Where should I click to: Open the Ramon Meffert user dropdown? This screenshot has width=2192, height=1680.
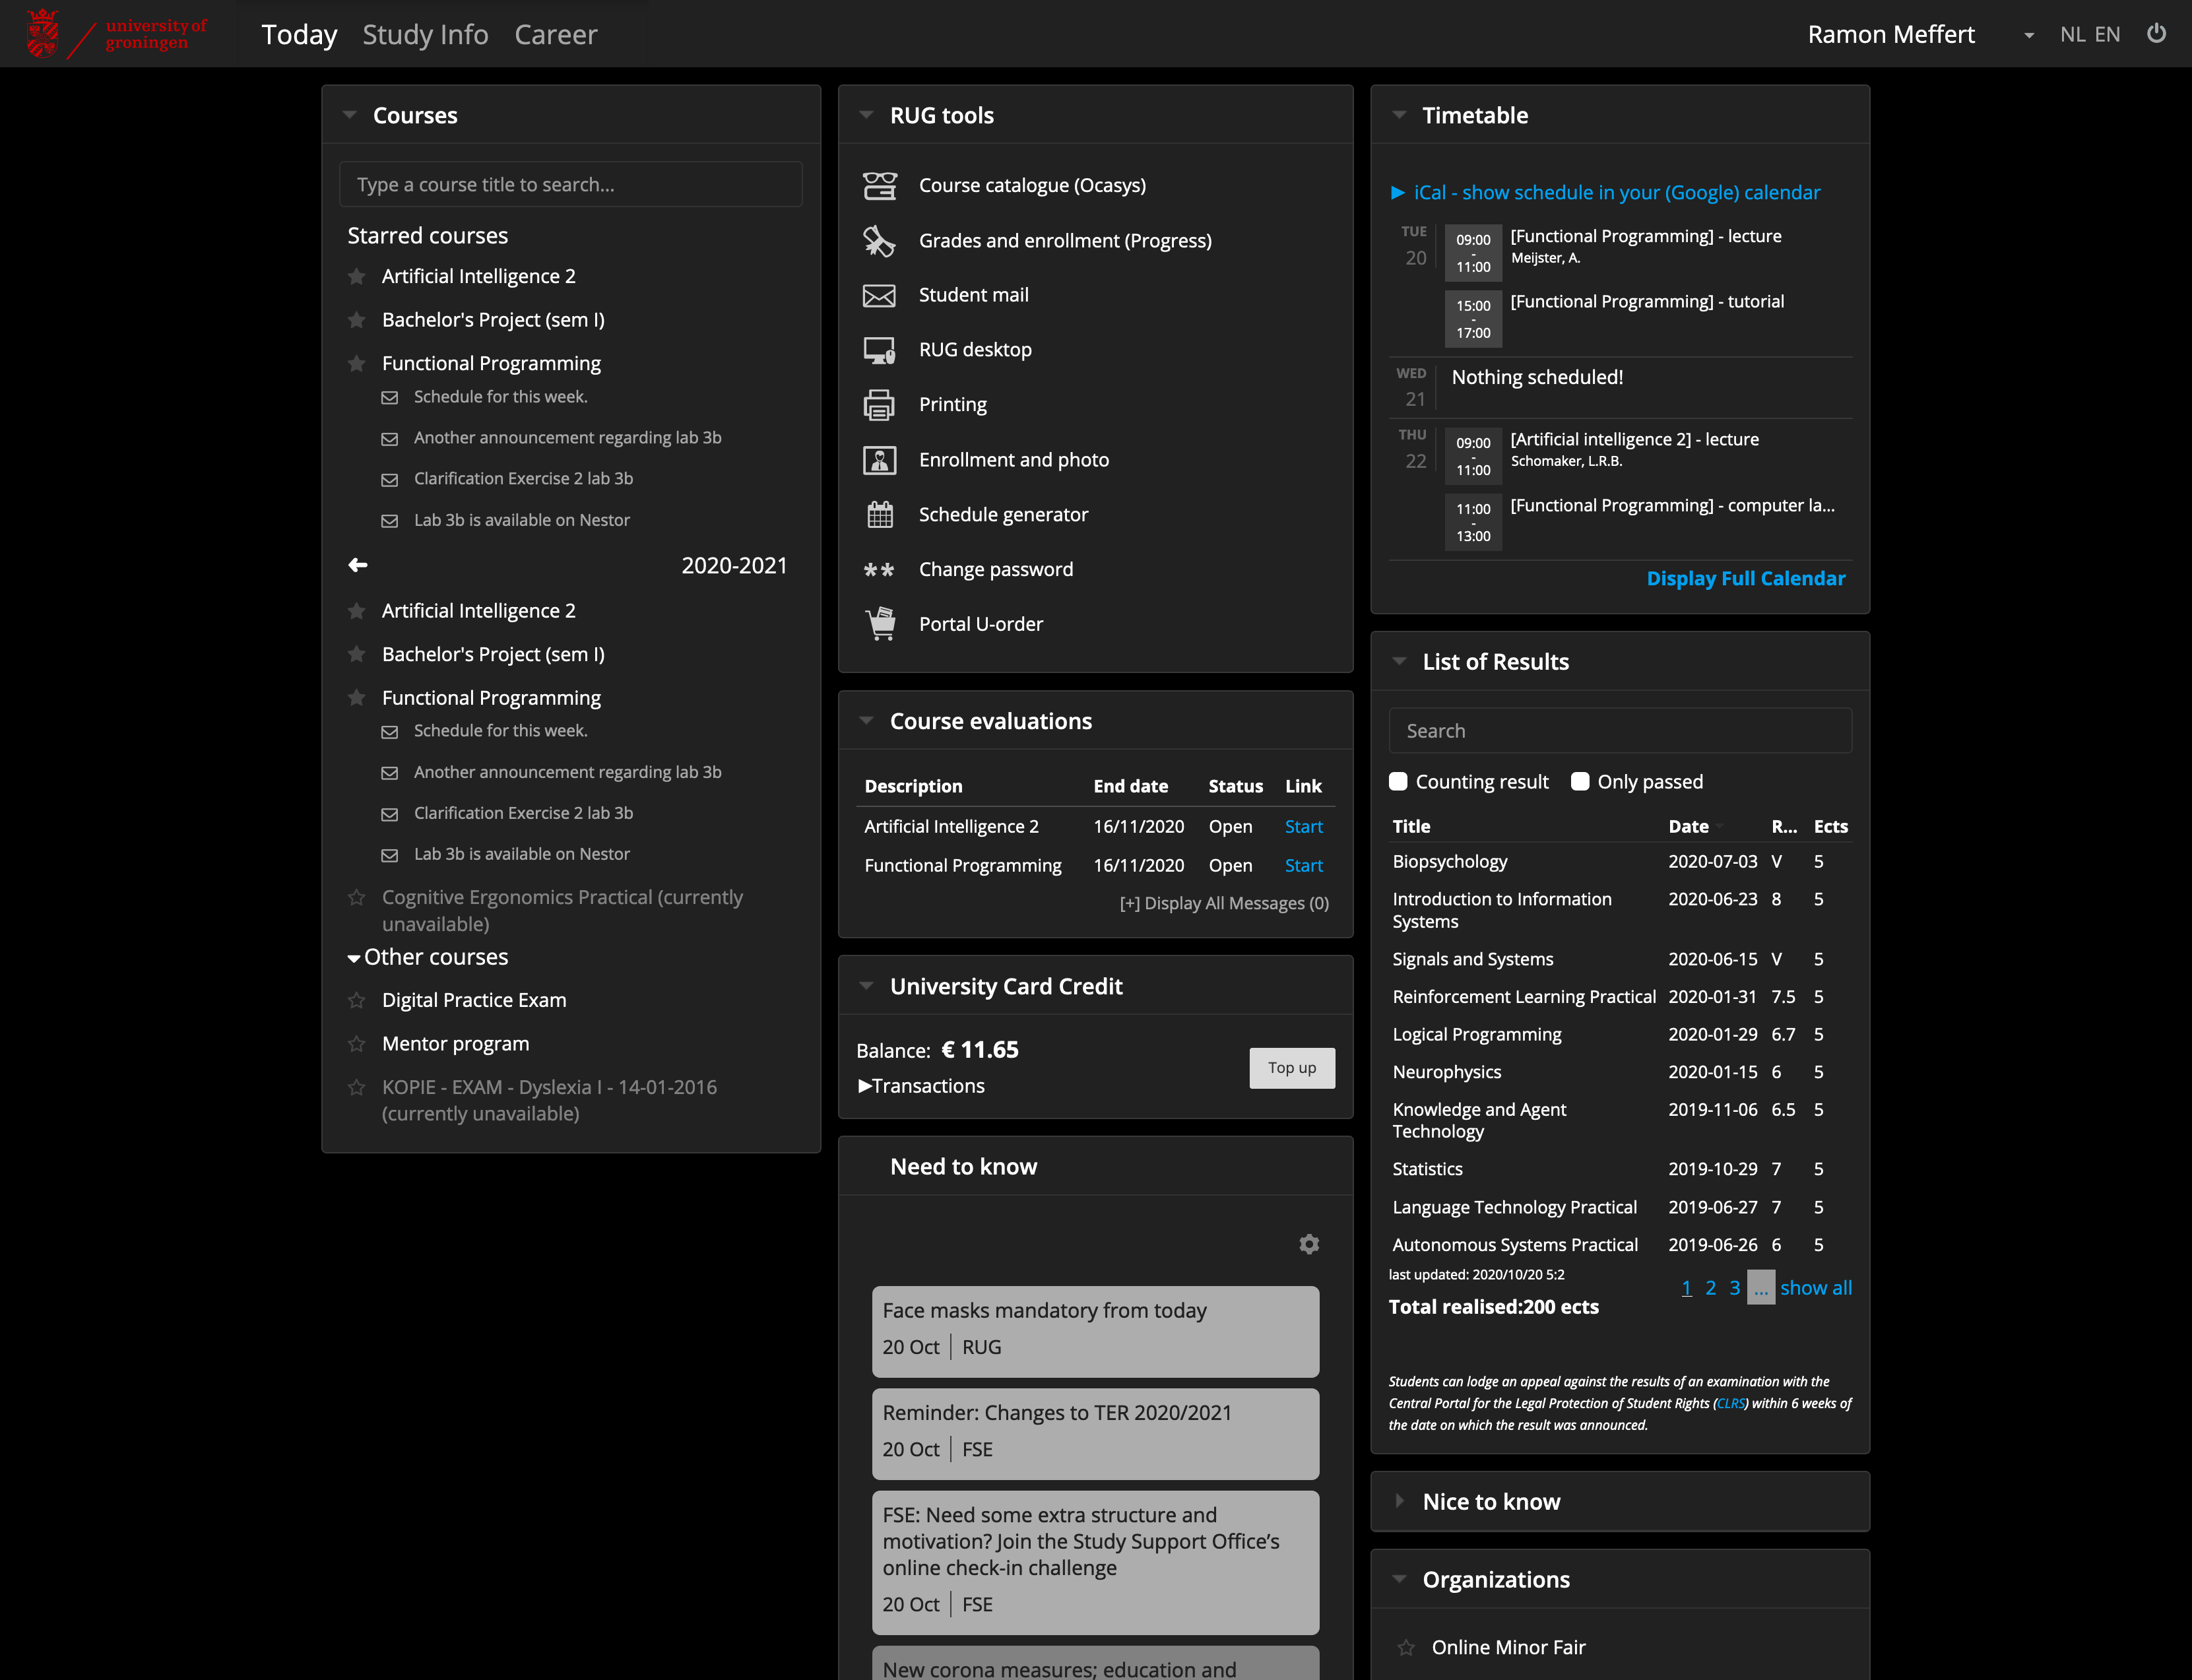click(2028, 36)
